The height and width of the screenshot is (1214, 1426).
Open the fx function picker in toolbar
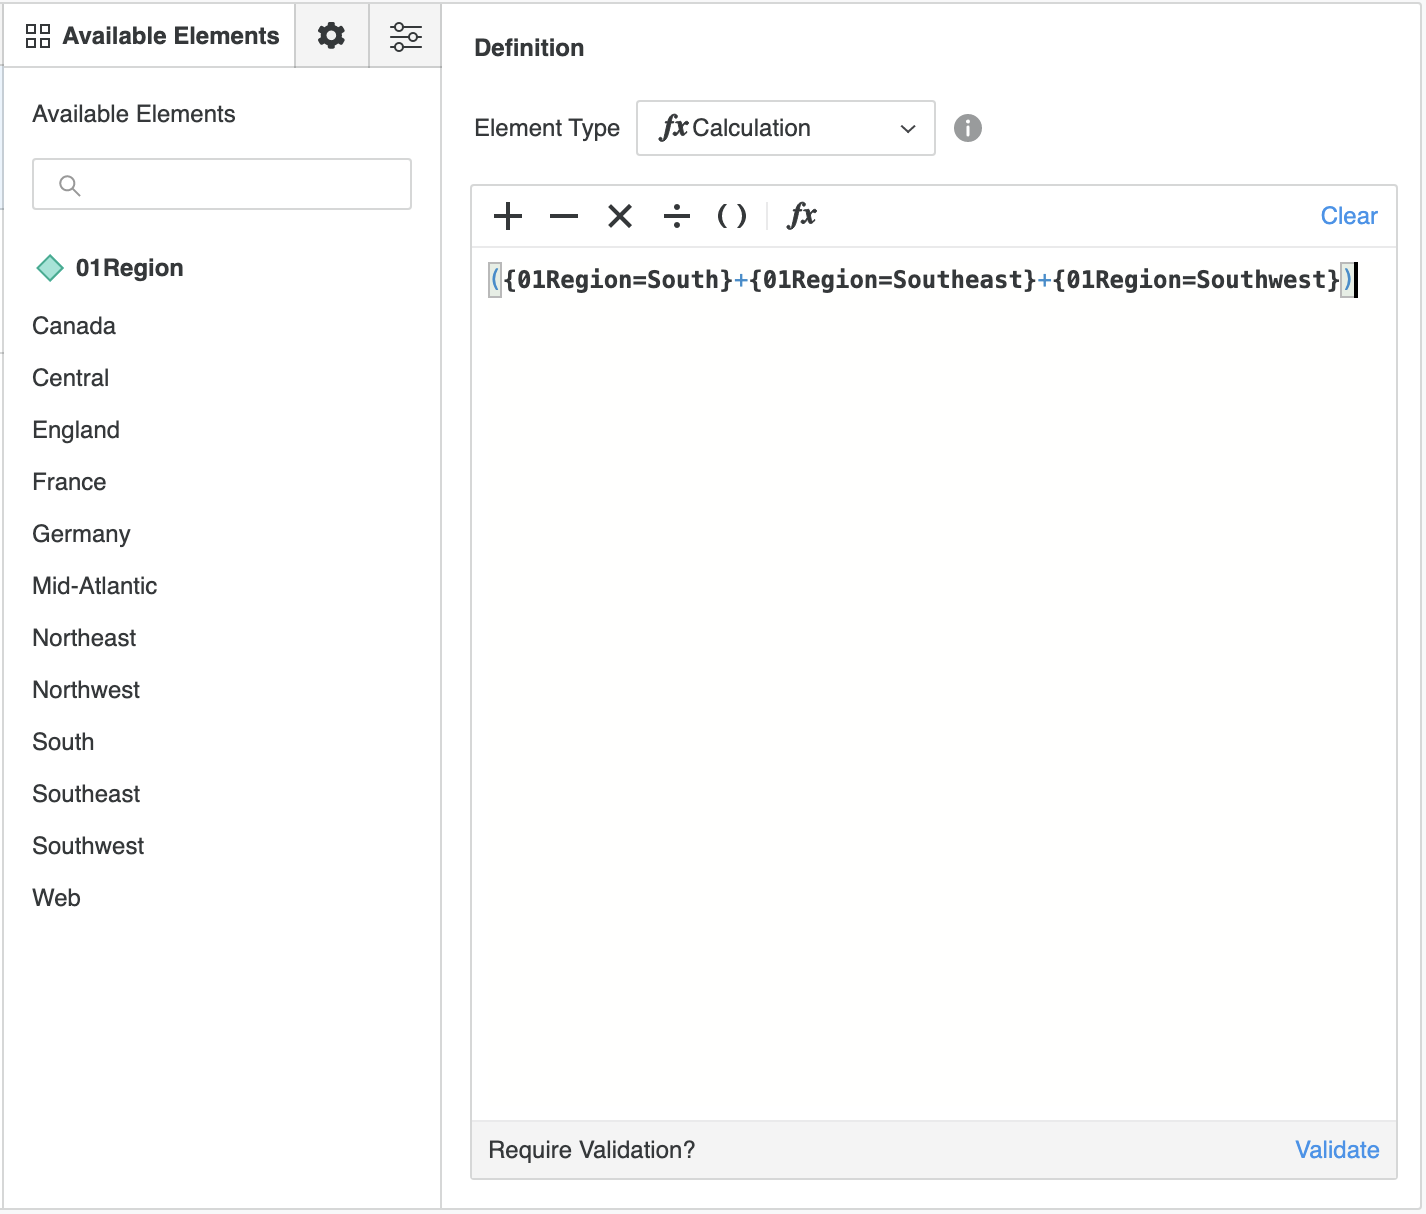tap(802, 216)
